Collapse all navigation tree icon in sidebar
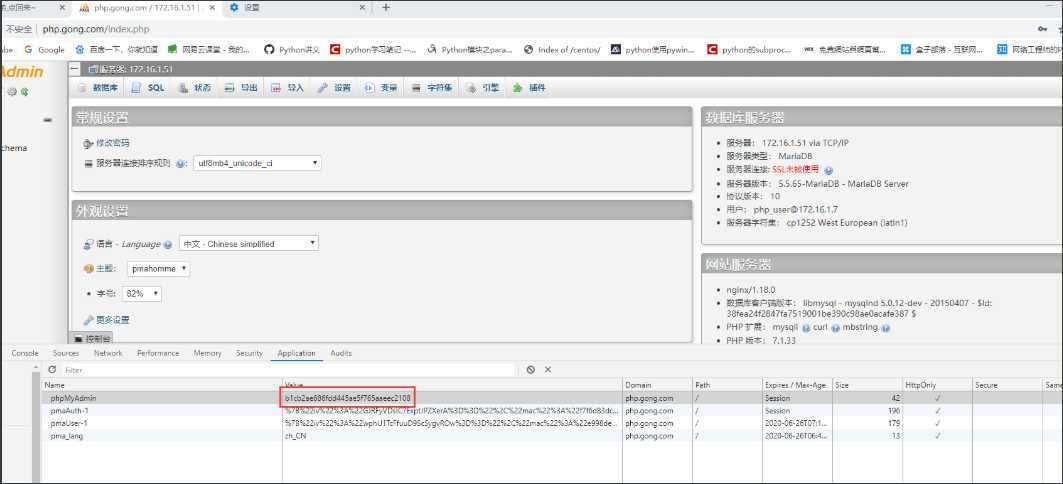Screen dimensions: 1063x484 (x=47, y=121)
